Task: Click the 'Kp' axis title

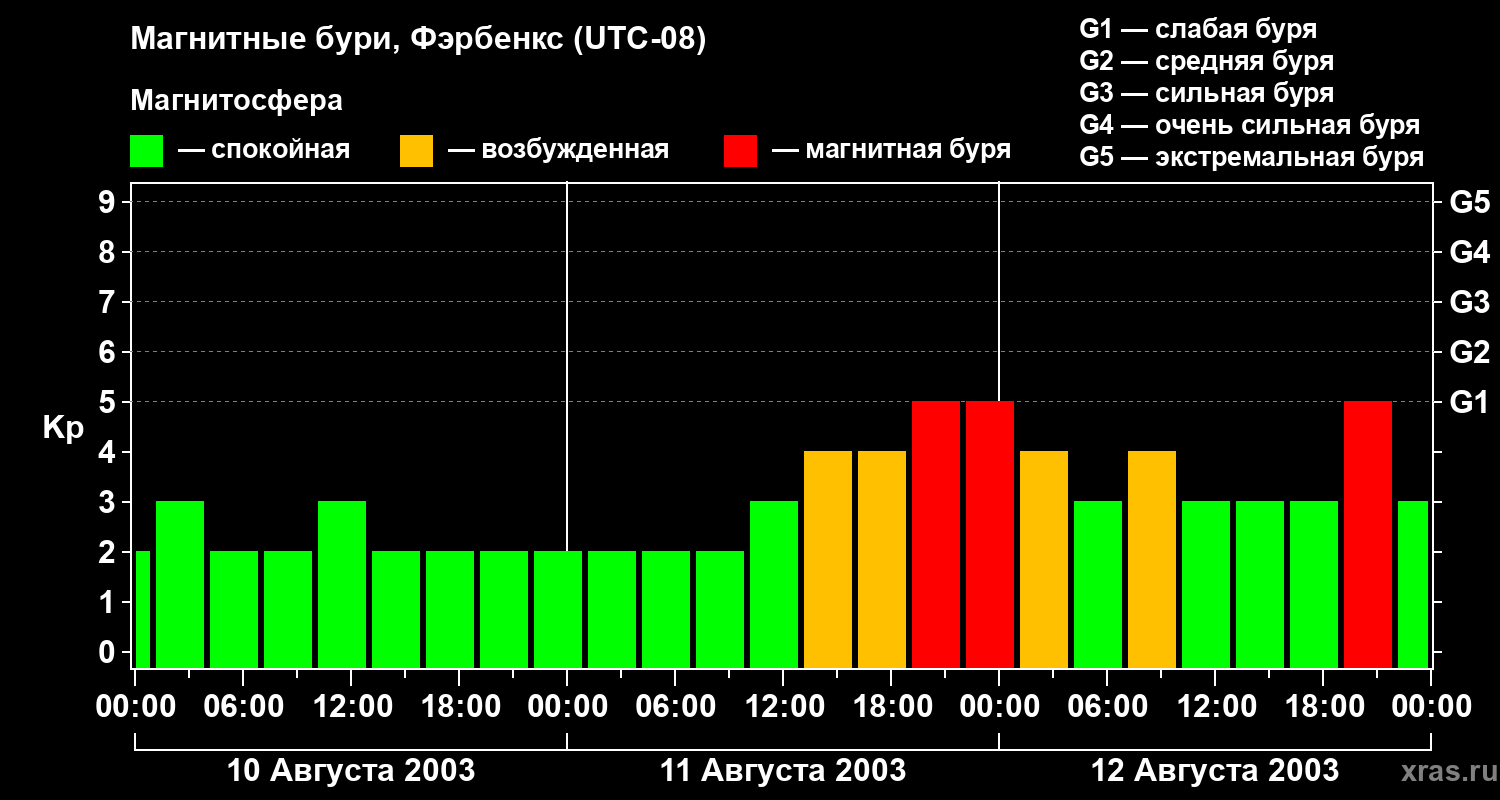Action: (x=63, y=428)
